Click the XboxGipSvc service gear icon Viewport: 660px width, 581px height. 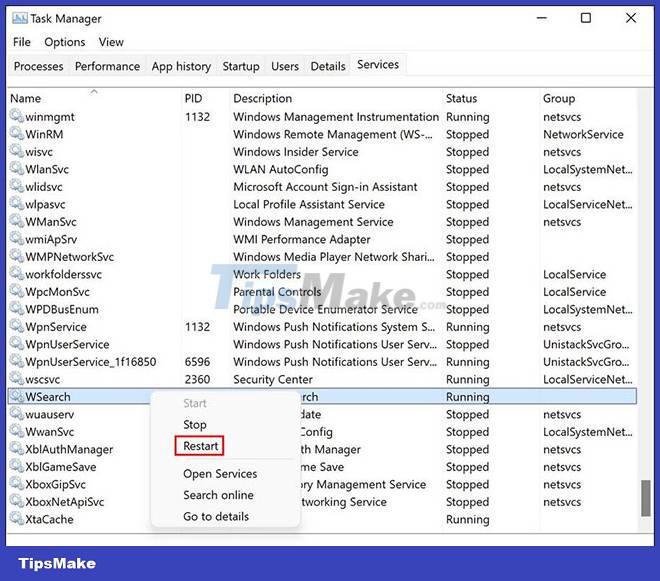[x=17, y=483]
